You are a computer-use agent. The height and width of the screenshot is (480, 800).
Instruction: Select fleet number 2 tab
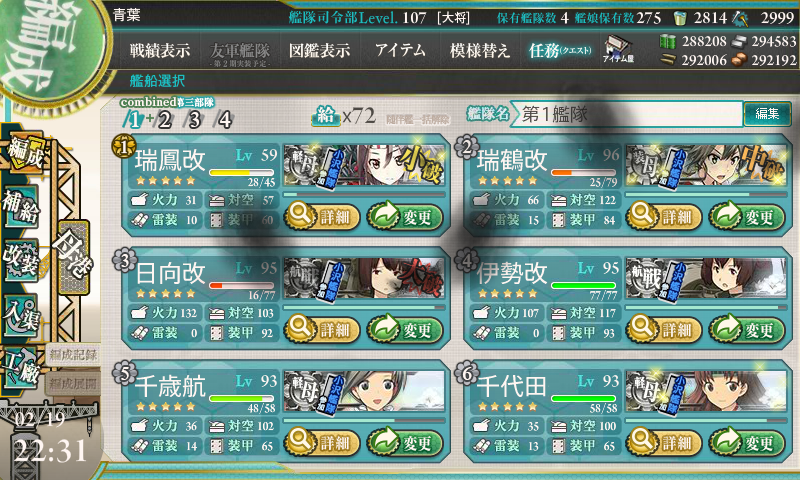pos(164,120)
